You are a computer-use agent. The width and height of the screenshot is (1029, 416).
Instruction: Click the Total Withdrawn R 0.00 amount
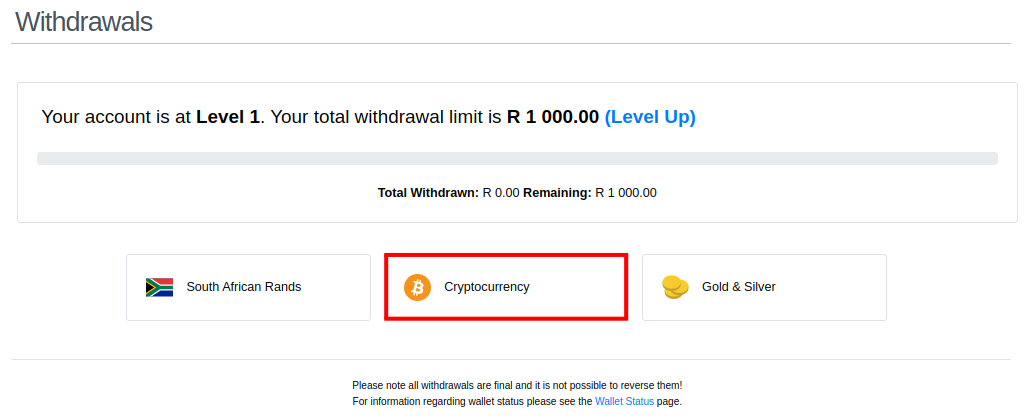click(501, 193)
